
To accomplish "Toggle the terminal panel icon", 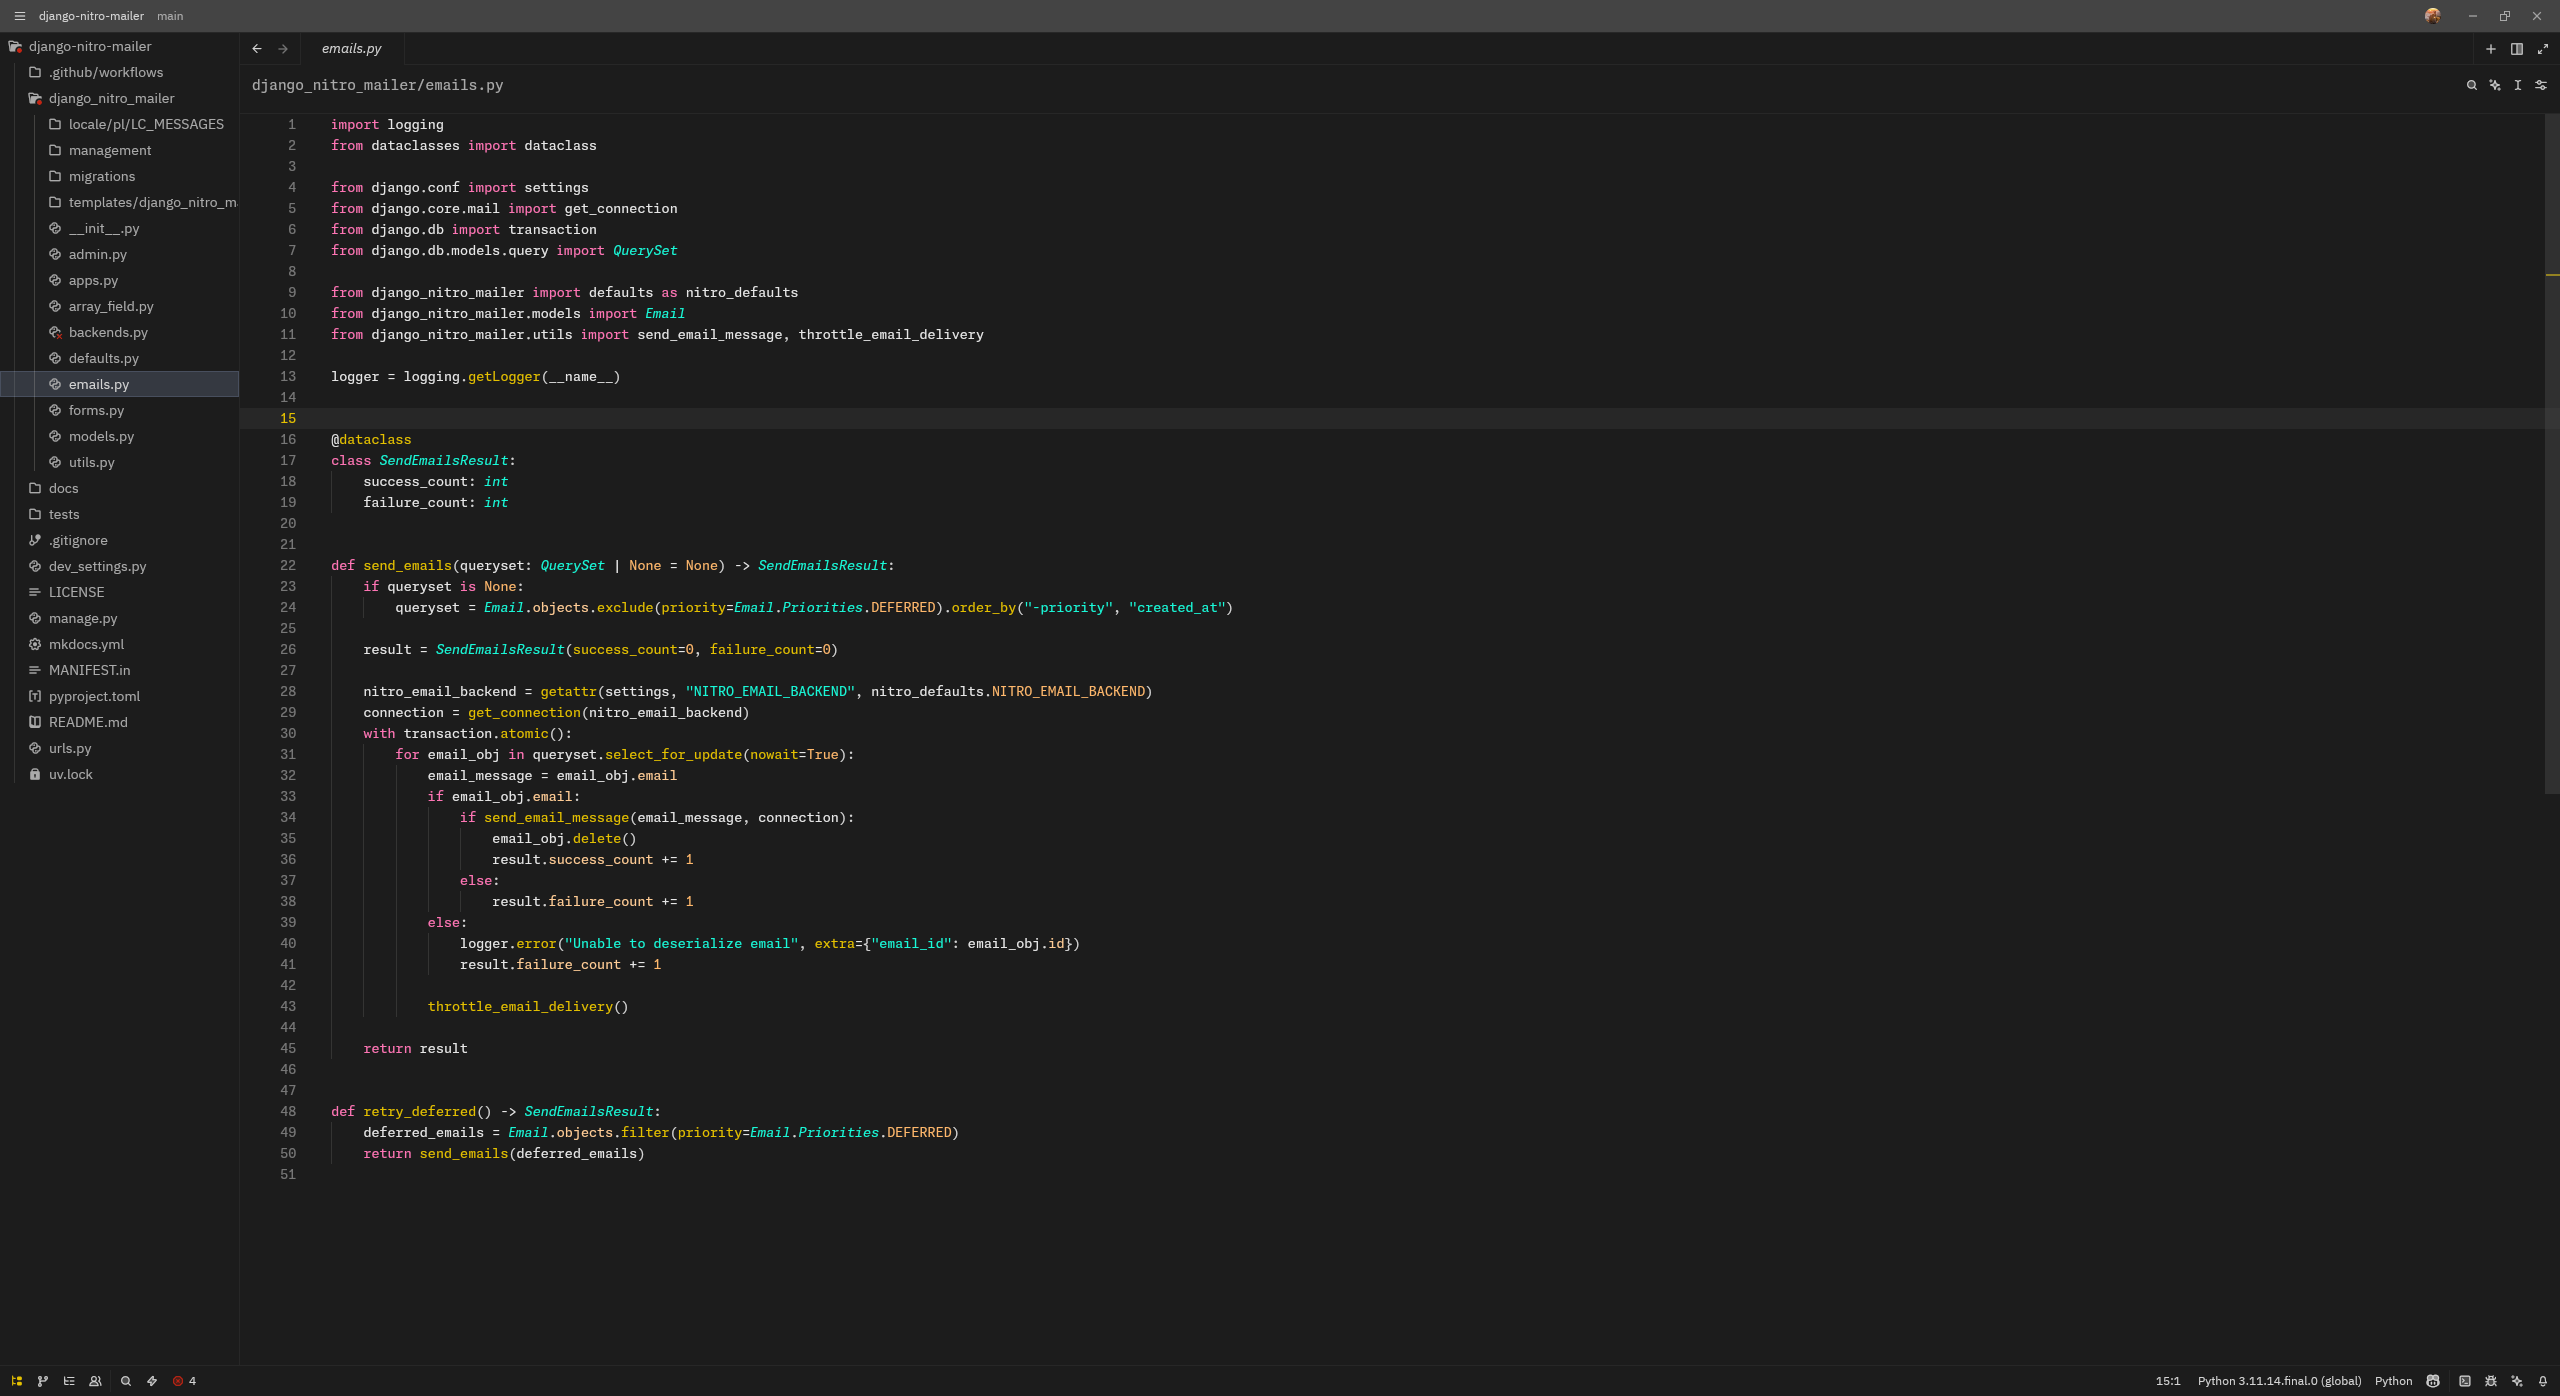I will [2465, 1381].
